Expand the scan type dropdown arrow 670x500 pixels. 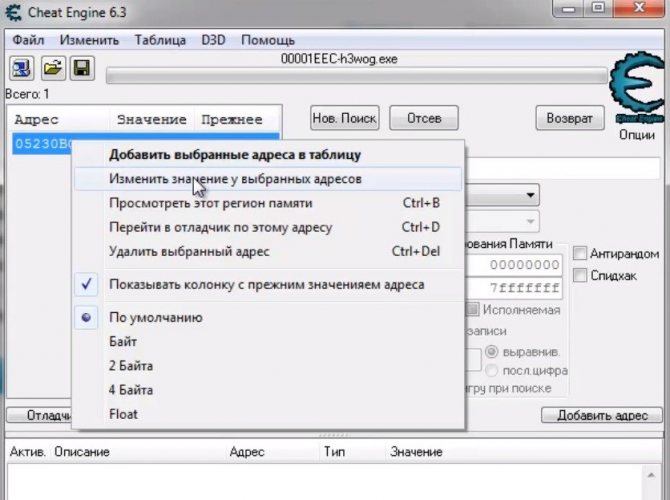coord(530,195)
